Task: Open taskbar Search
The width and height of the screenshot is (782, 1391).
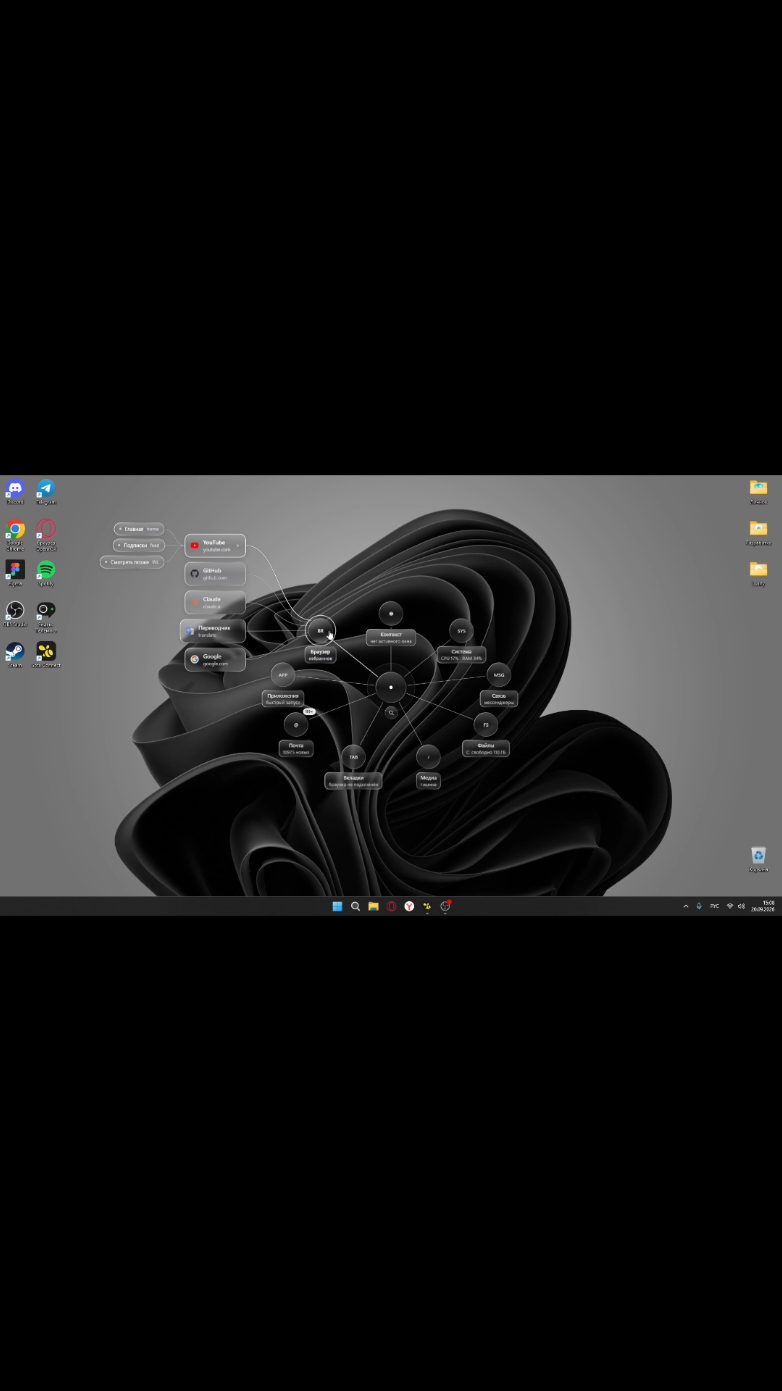Action: pyautogui.click(x=355, y=906)
